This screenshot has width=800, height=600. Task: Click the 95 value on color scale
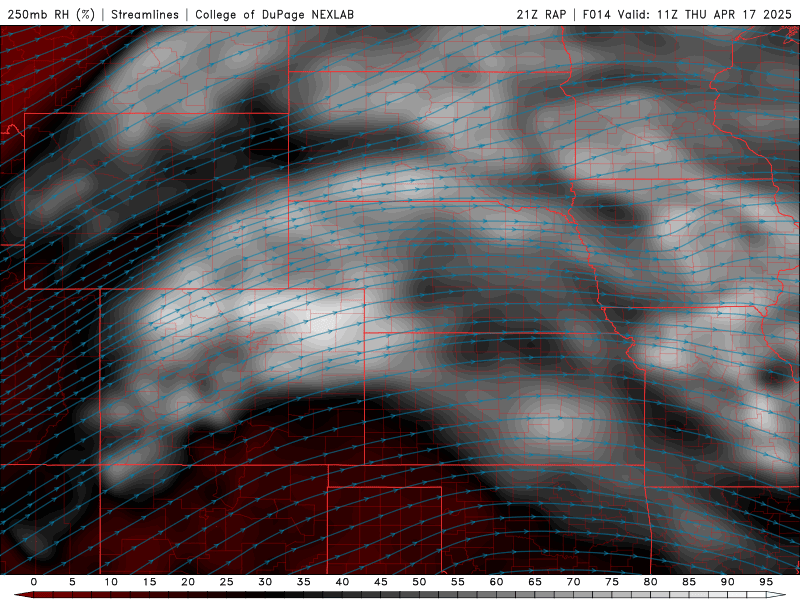(766, 582)
